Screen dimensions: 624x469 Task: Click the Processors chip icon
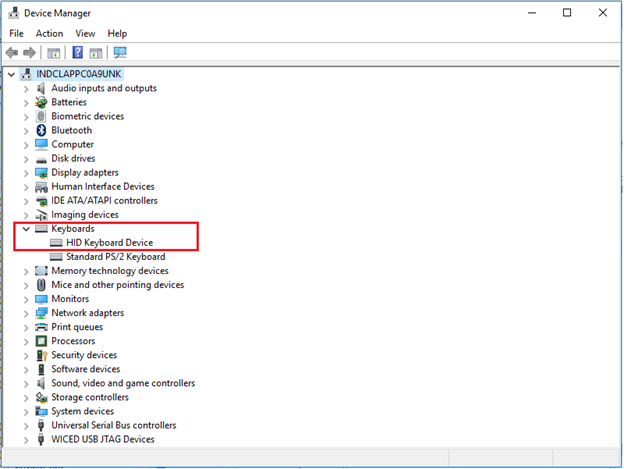point(41,341)
